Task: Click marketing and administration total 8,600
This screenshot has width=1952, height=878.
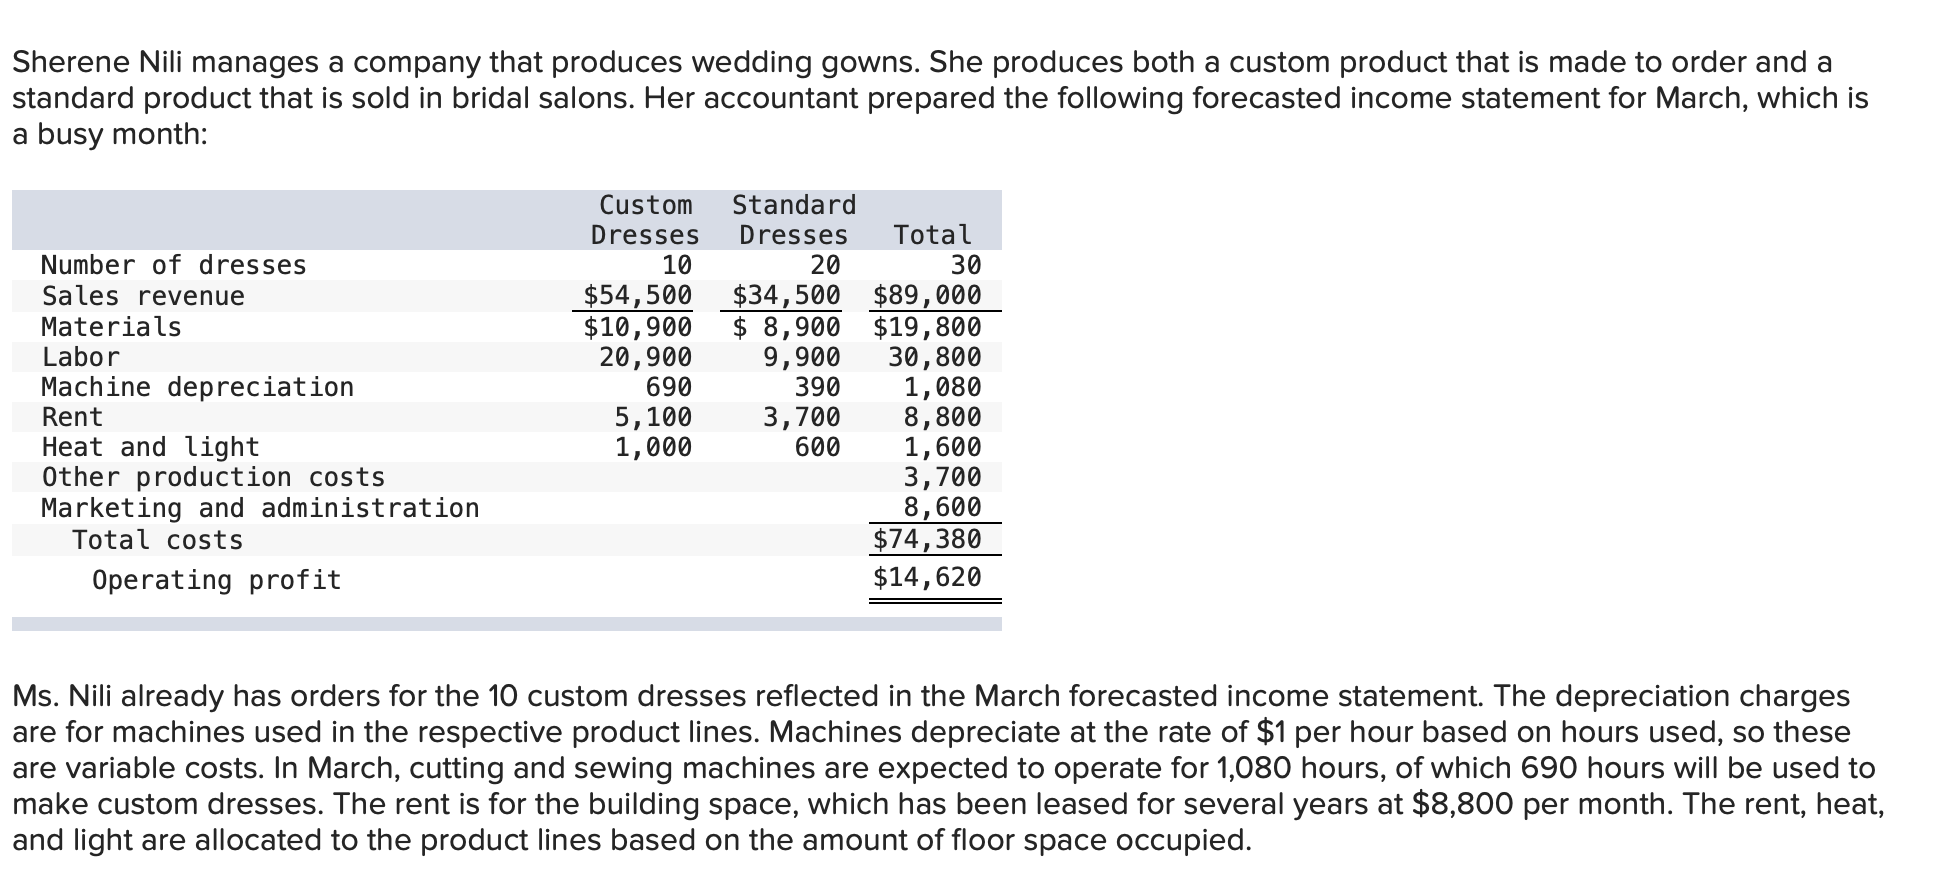Action: point(943,508)
